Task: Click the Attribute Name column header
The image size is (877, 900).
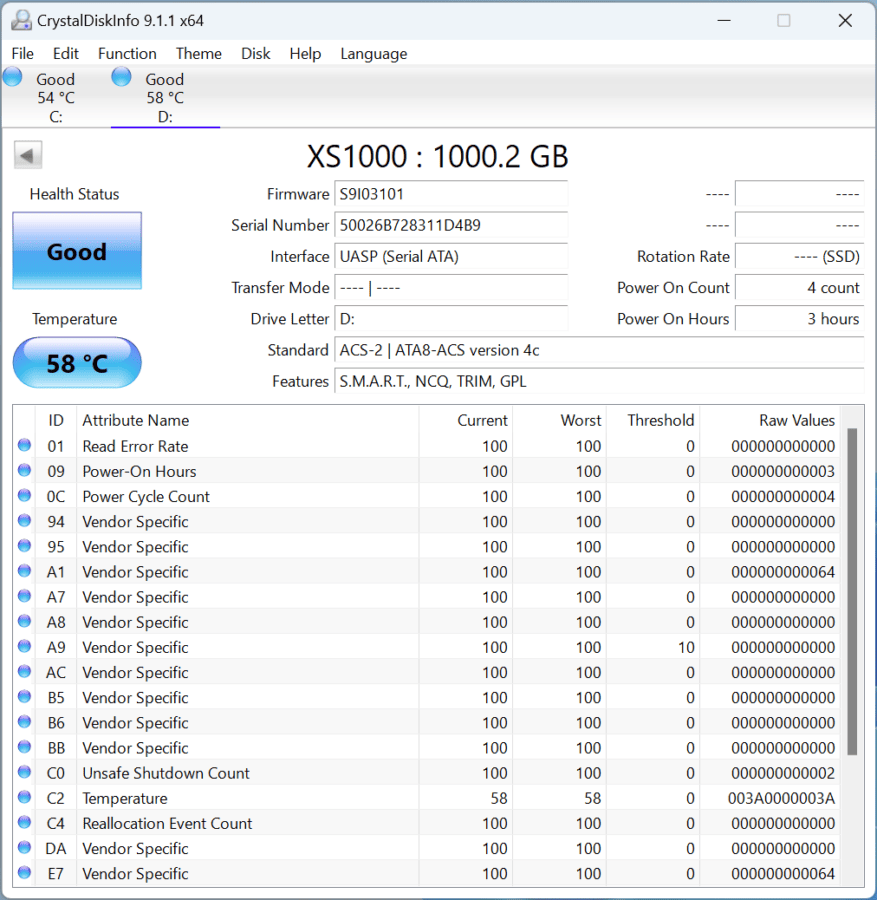Action: click(247, 420)
